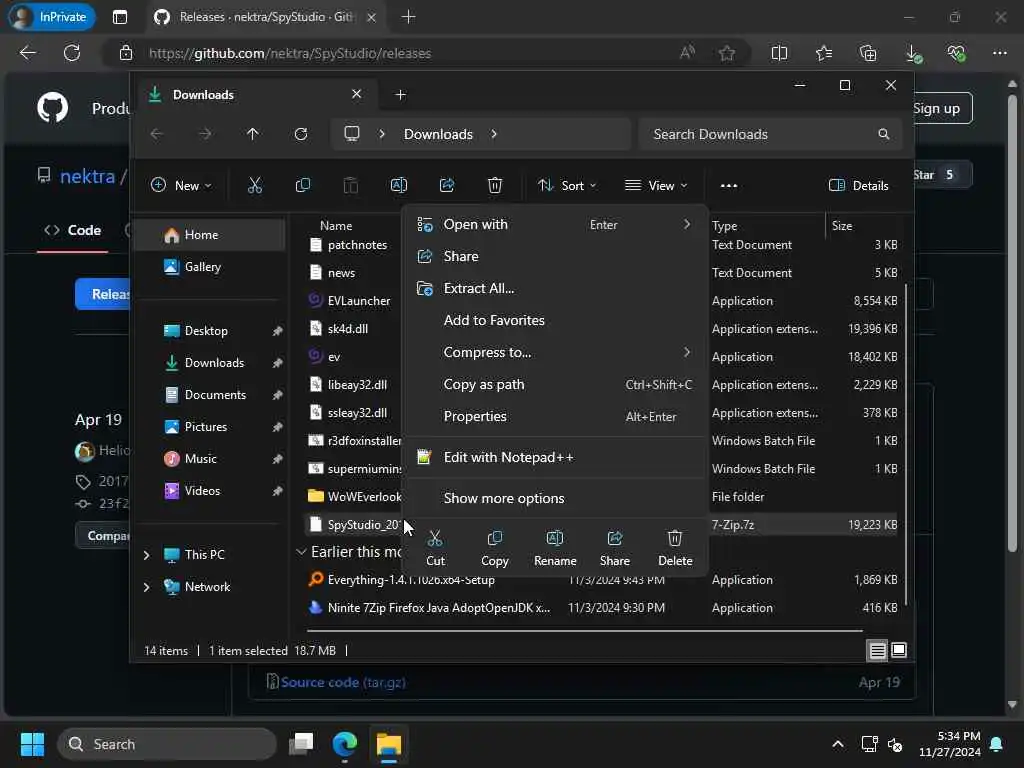Viewport: 1024px width, 768px height.
Task: Open Properties from the context menu
Action: pyautogui.click(x=554, y=416)
